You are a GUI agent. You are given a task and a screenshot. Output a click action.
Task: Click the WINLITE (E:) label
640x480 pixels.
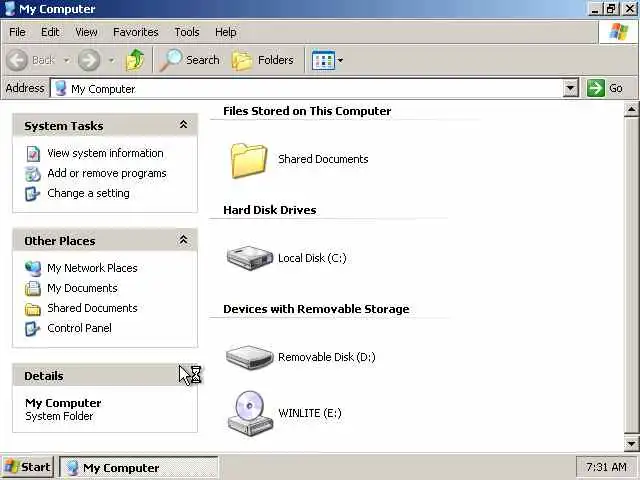click(x=310, y=413)
